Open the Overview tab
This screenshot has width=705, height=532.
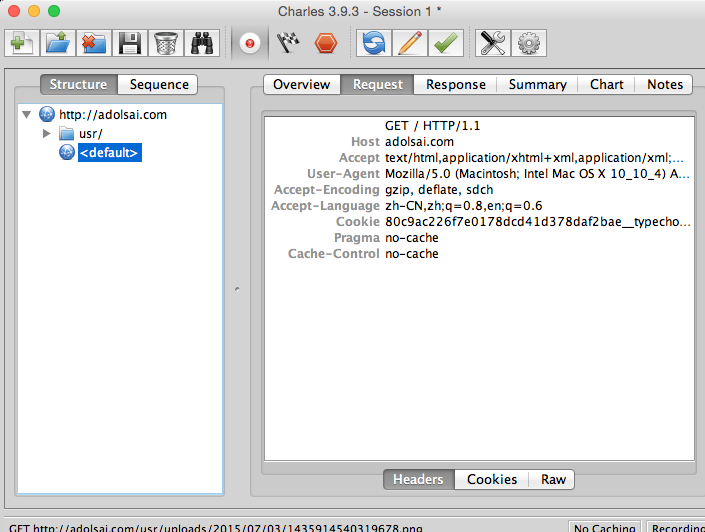tap(302, 85)
